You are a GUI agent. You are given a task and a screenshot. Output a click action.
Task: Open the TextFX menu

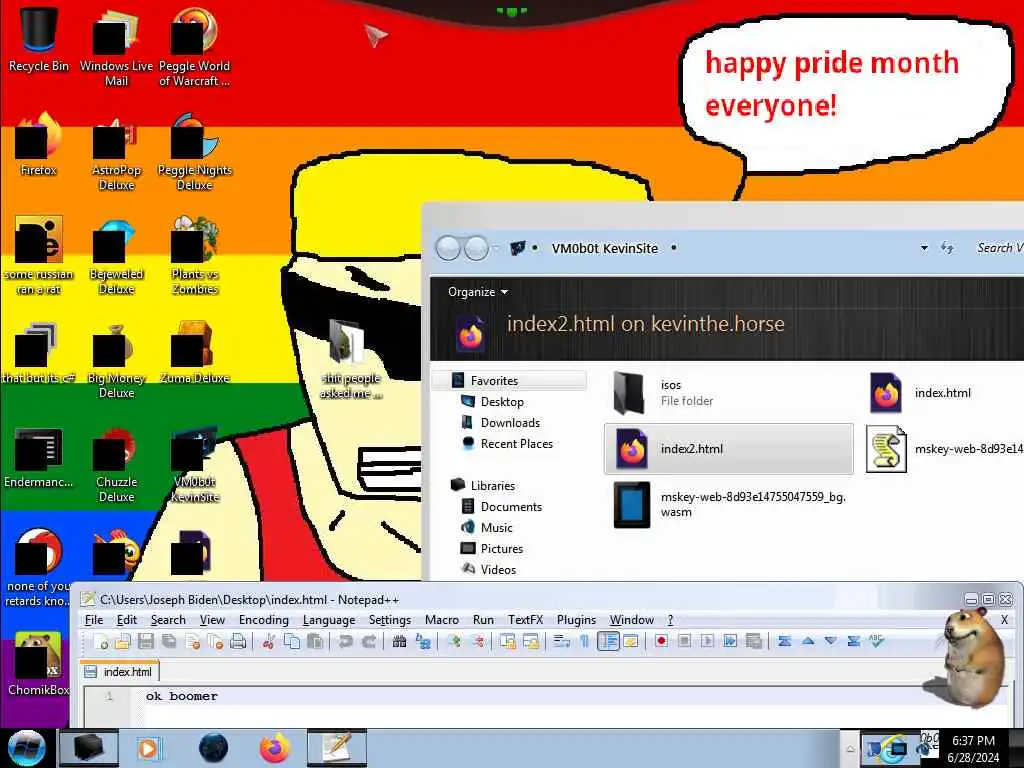(525, 620)
